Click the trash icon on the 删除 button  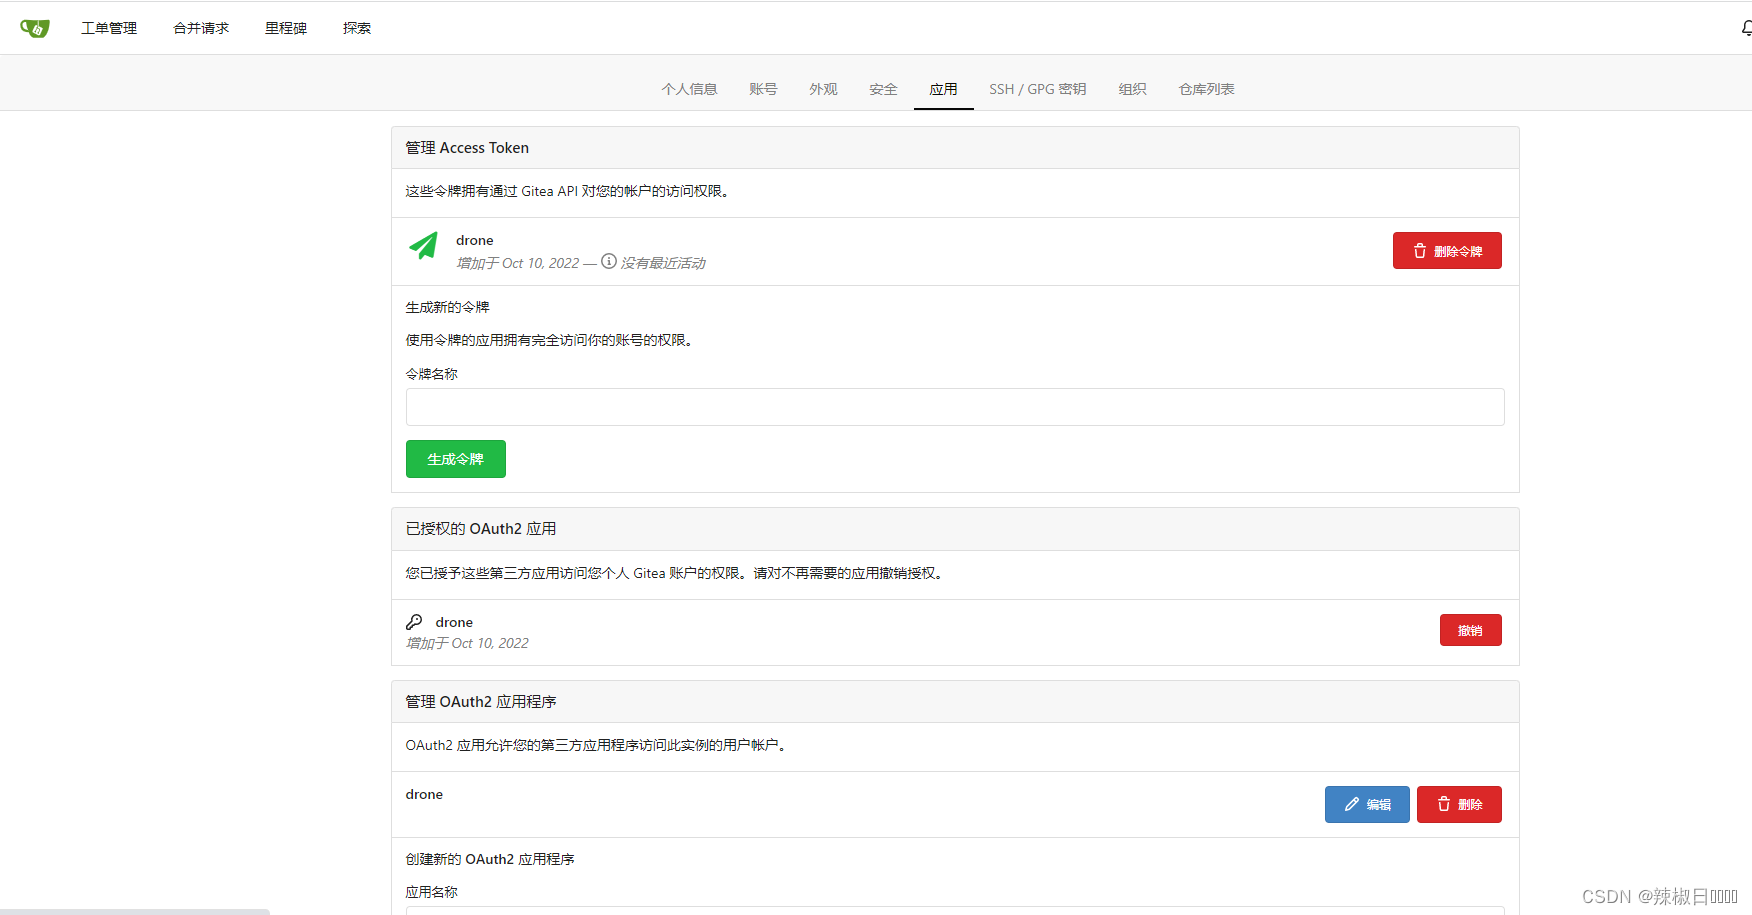coord(1443,804)
